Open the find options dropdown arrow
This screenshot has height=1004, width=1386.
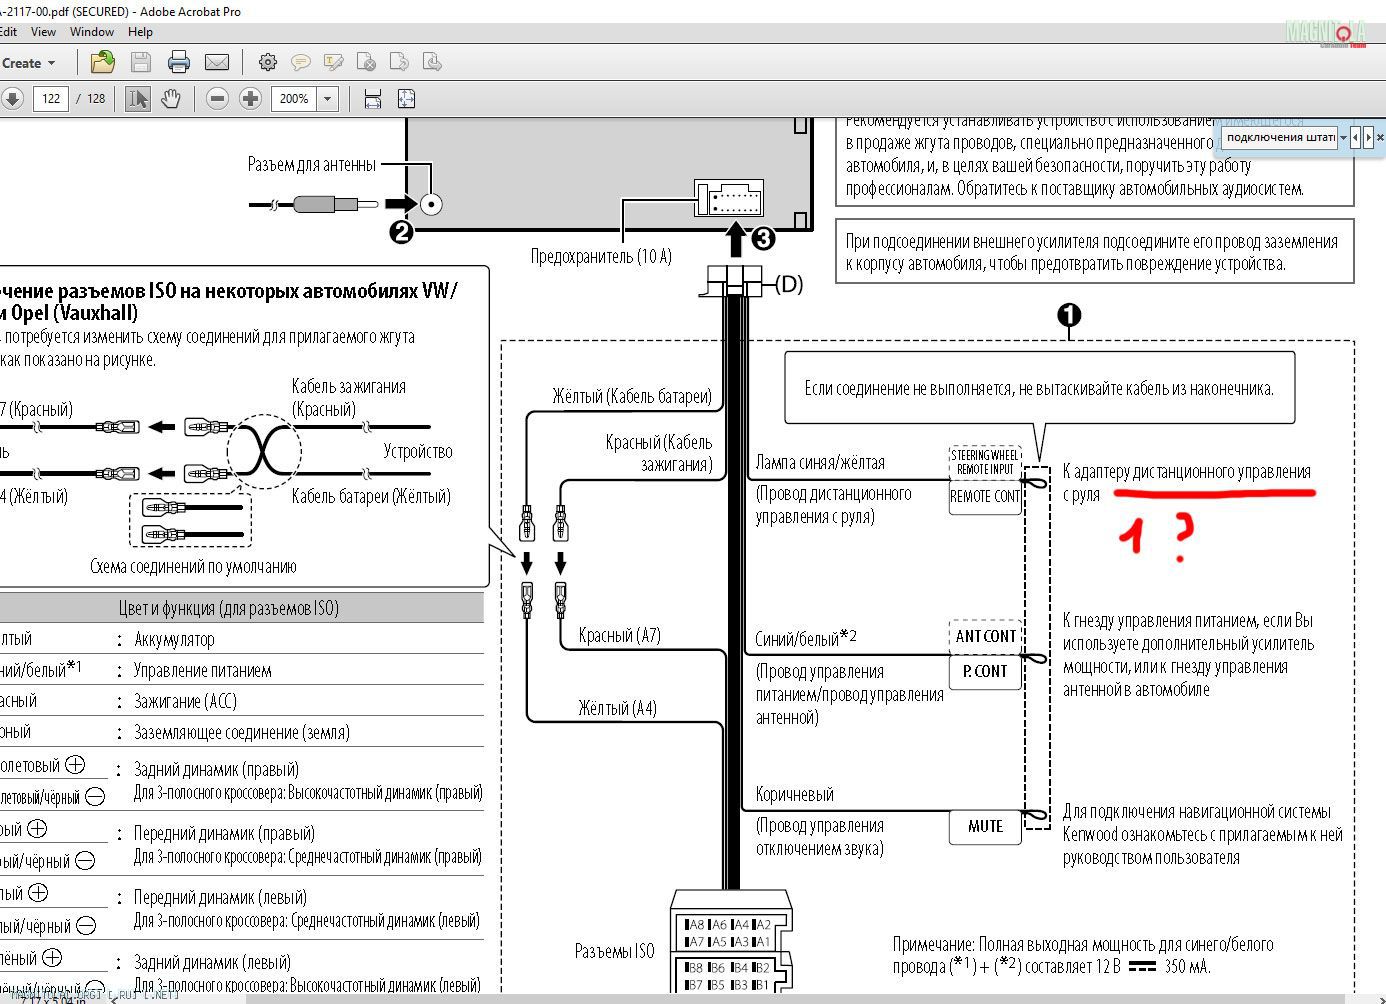(x=1343, y=138)
